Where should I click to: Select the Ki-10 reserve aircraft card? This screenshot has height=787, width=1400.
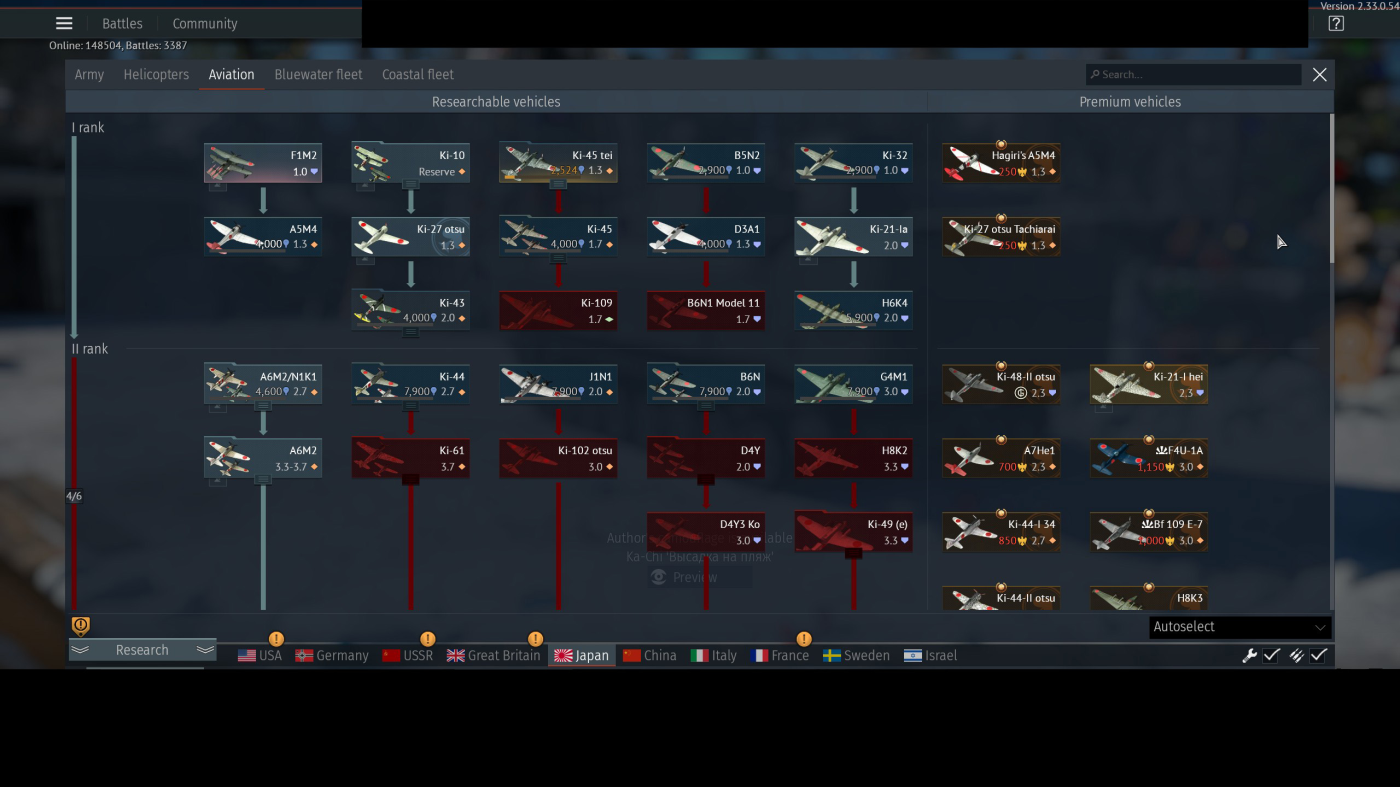(x=411, y=163)
